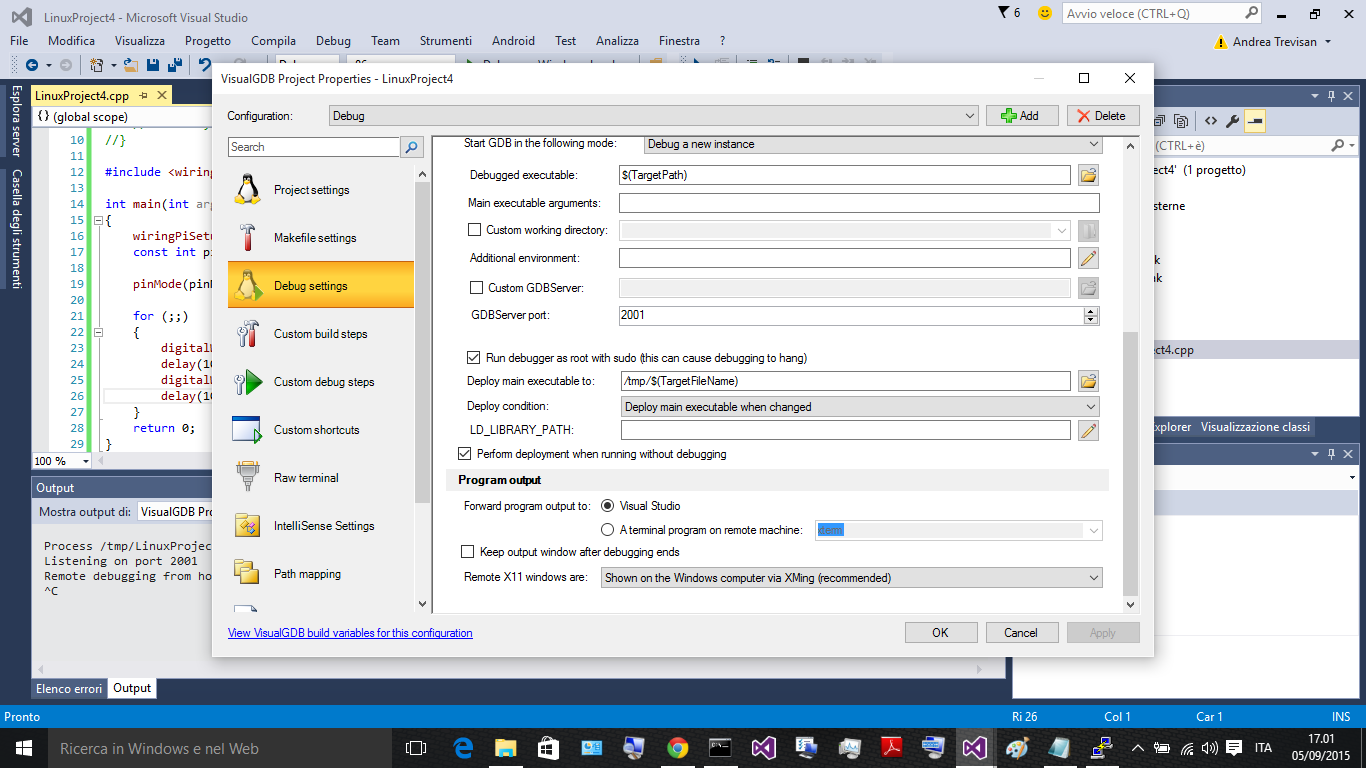Click Visual Studio navigate back arrow
This screenshot has height=768, width=1366.
(x=31, y=65)
